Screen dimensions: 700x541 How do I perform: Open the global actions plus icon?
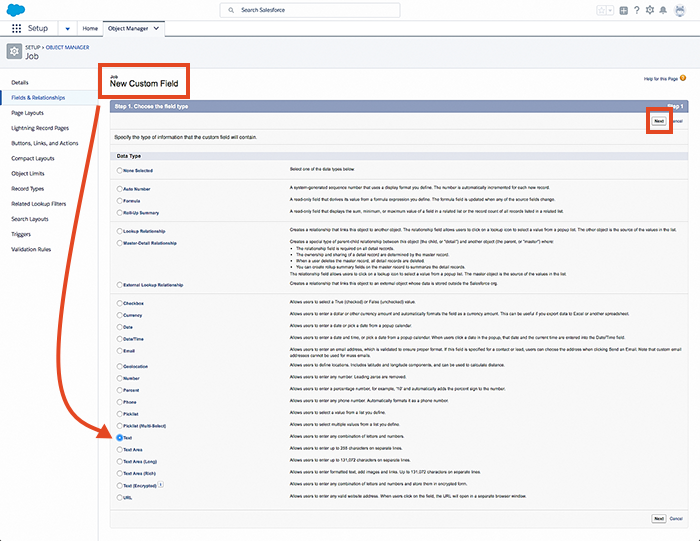click(x=624, y=10)
